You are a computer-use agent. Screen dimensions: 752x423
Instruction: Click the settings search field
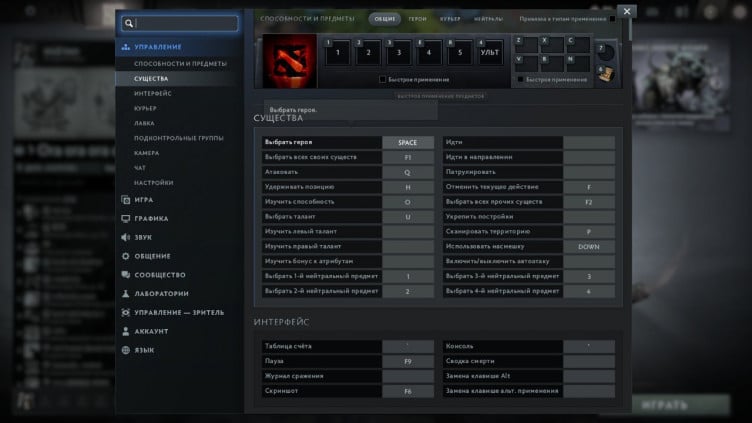[186, 22]
